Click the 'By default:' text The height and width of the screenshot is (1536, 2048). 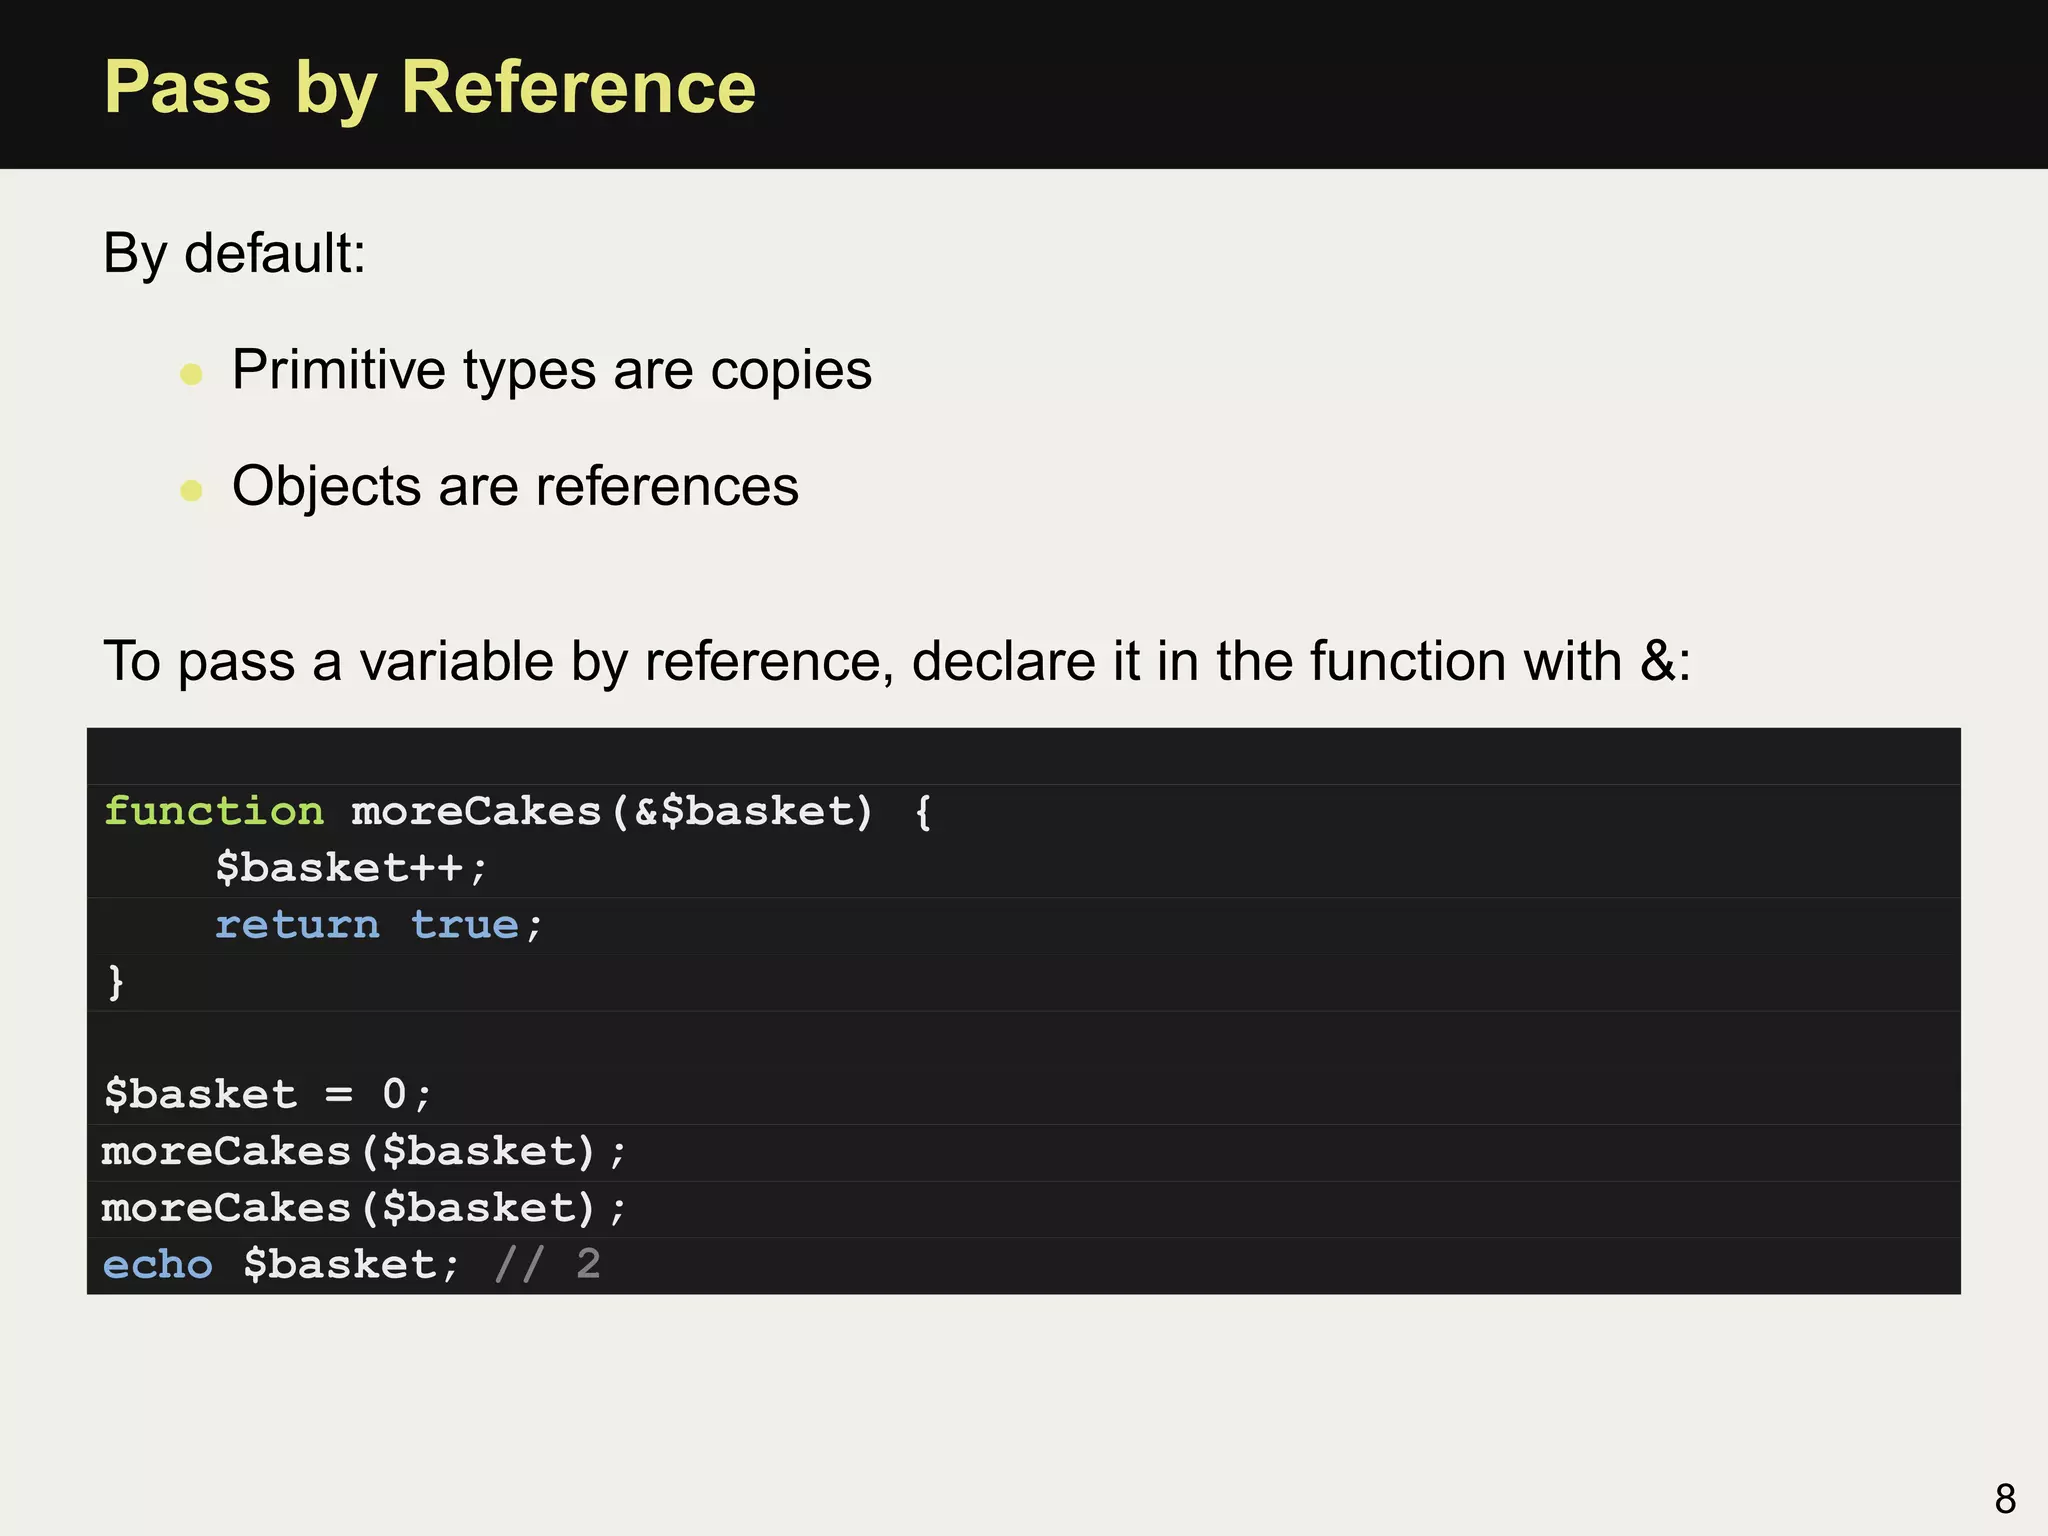pos(235,253)
